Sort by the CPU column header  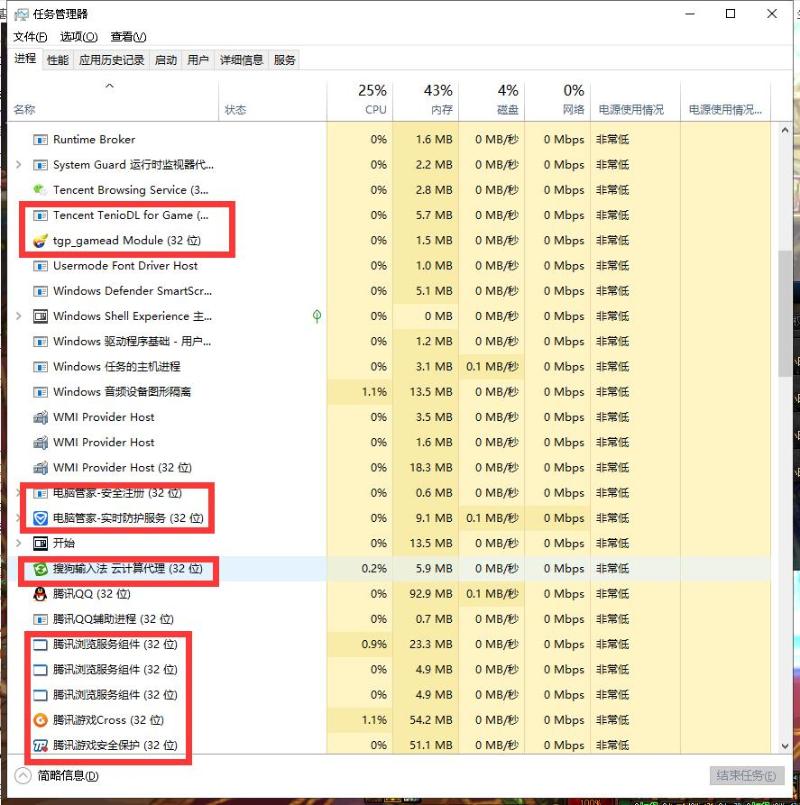pyautogui.click(x=359, y=100)
